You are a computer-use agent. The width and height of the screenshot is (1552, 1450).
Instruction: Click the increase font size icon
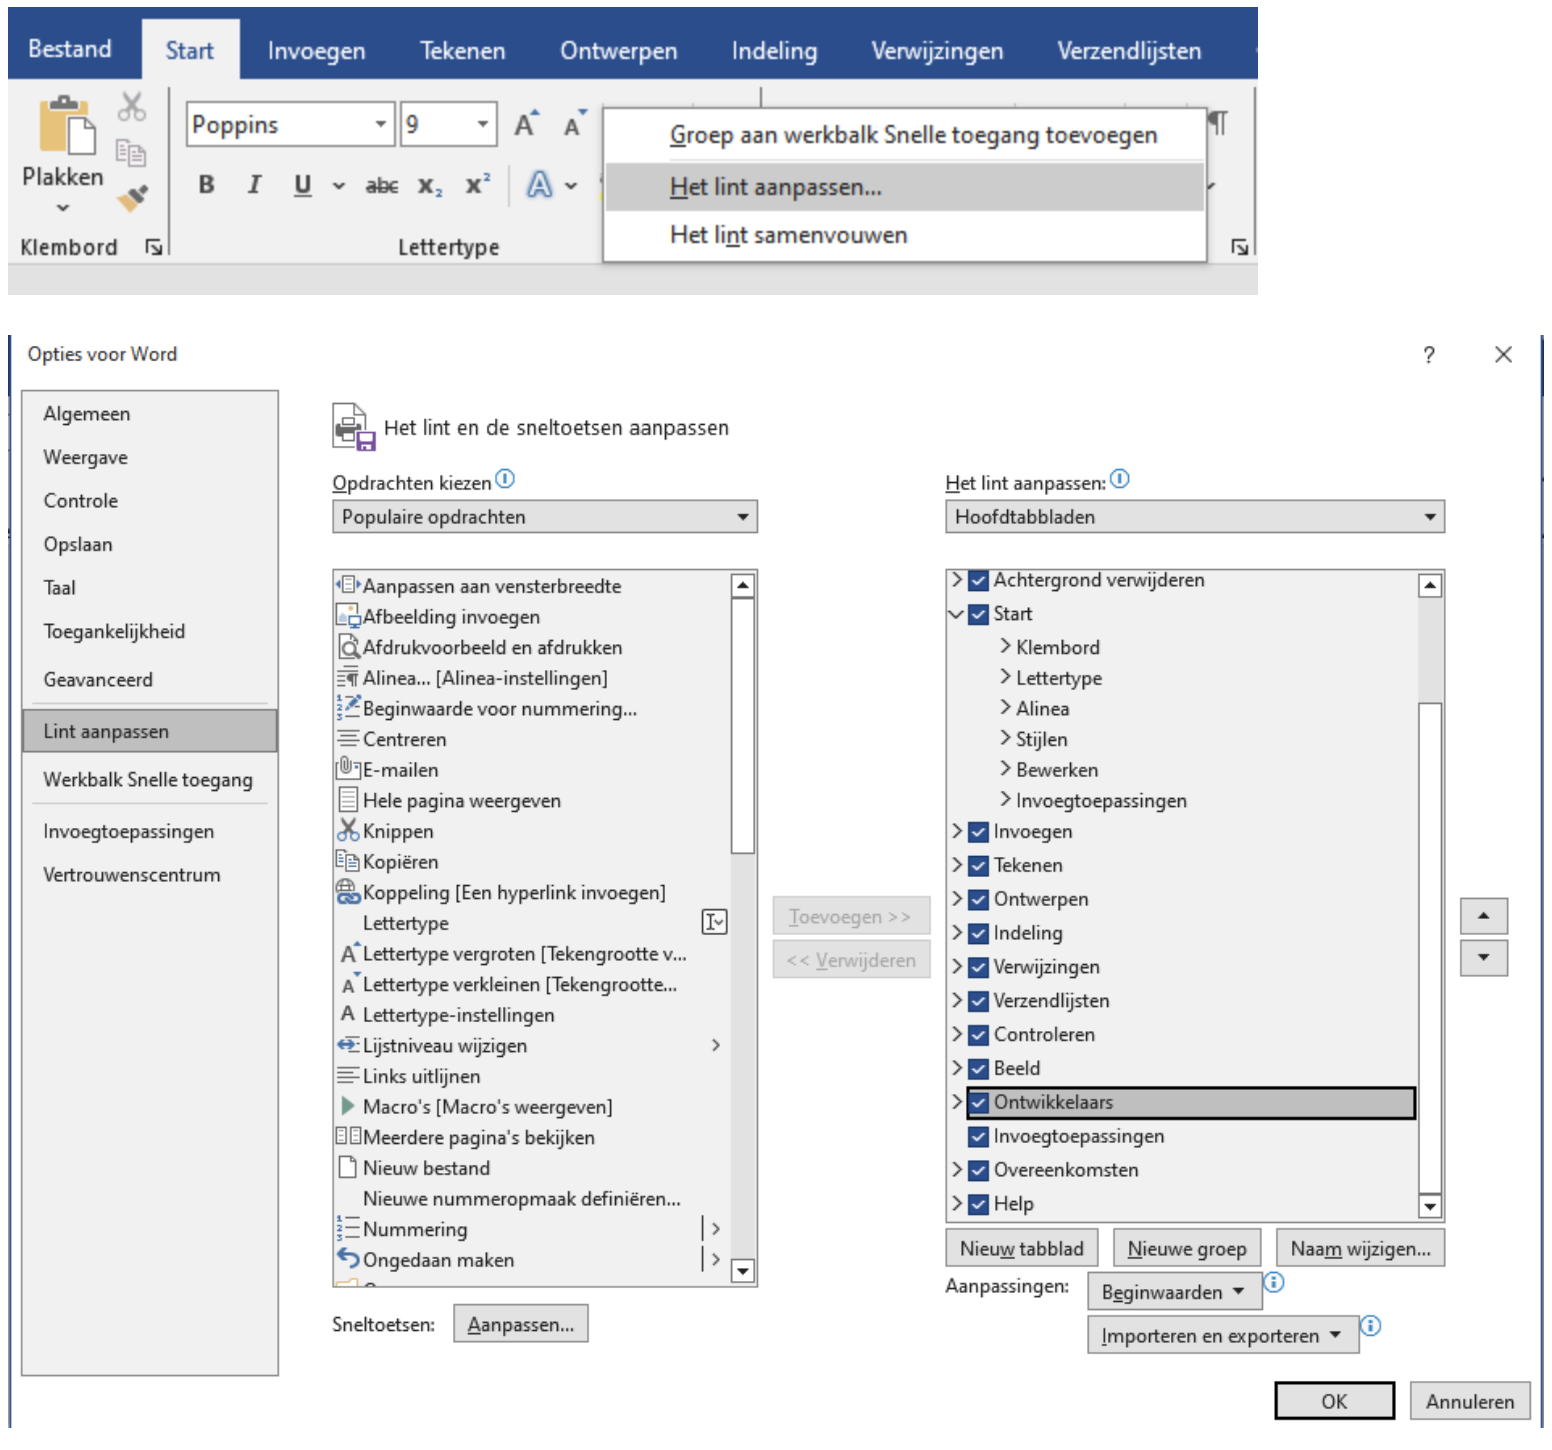coord(525,125)
